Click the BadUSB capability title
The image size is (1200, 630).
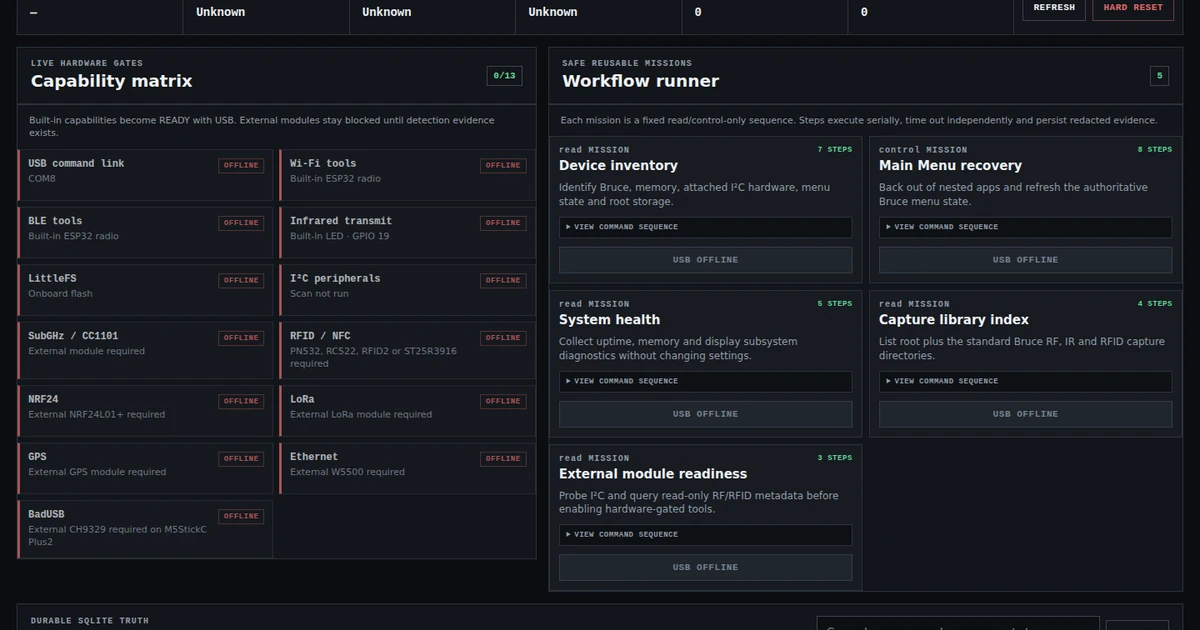click(46, 514)
